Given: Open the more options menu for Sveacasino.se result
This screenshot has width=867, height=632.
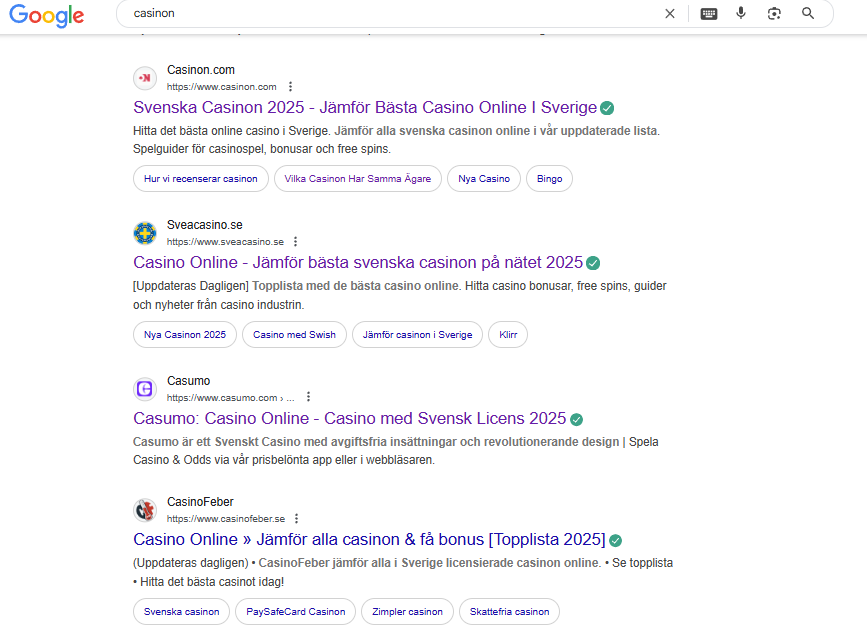Looking at the screenshot, I should click(296, 242).
